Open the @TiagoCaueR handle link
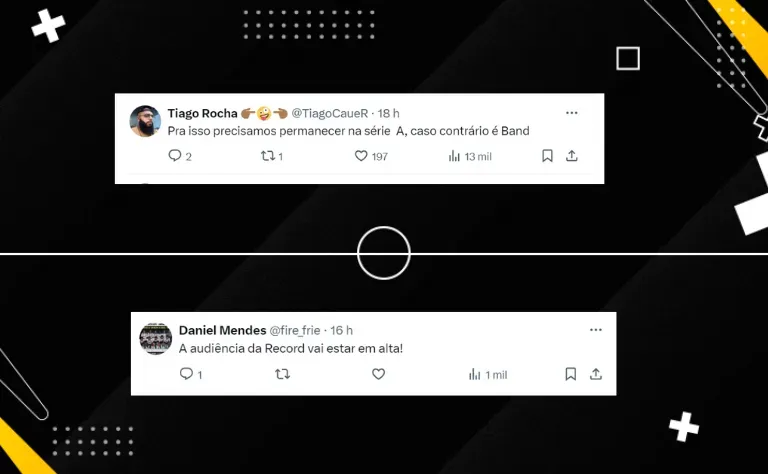The width and height of the screenshot is (768, 474). click(x=330, y=114)
